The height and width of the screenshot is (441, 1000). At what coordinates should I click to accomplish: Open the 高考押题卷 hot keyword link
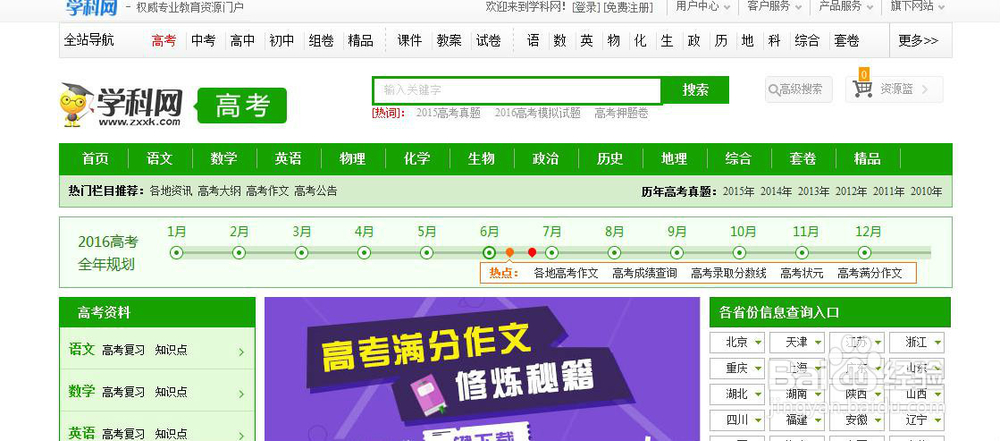coord(621,113)
